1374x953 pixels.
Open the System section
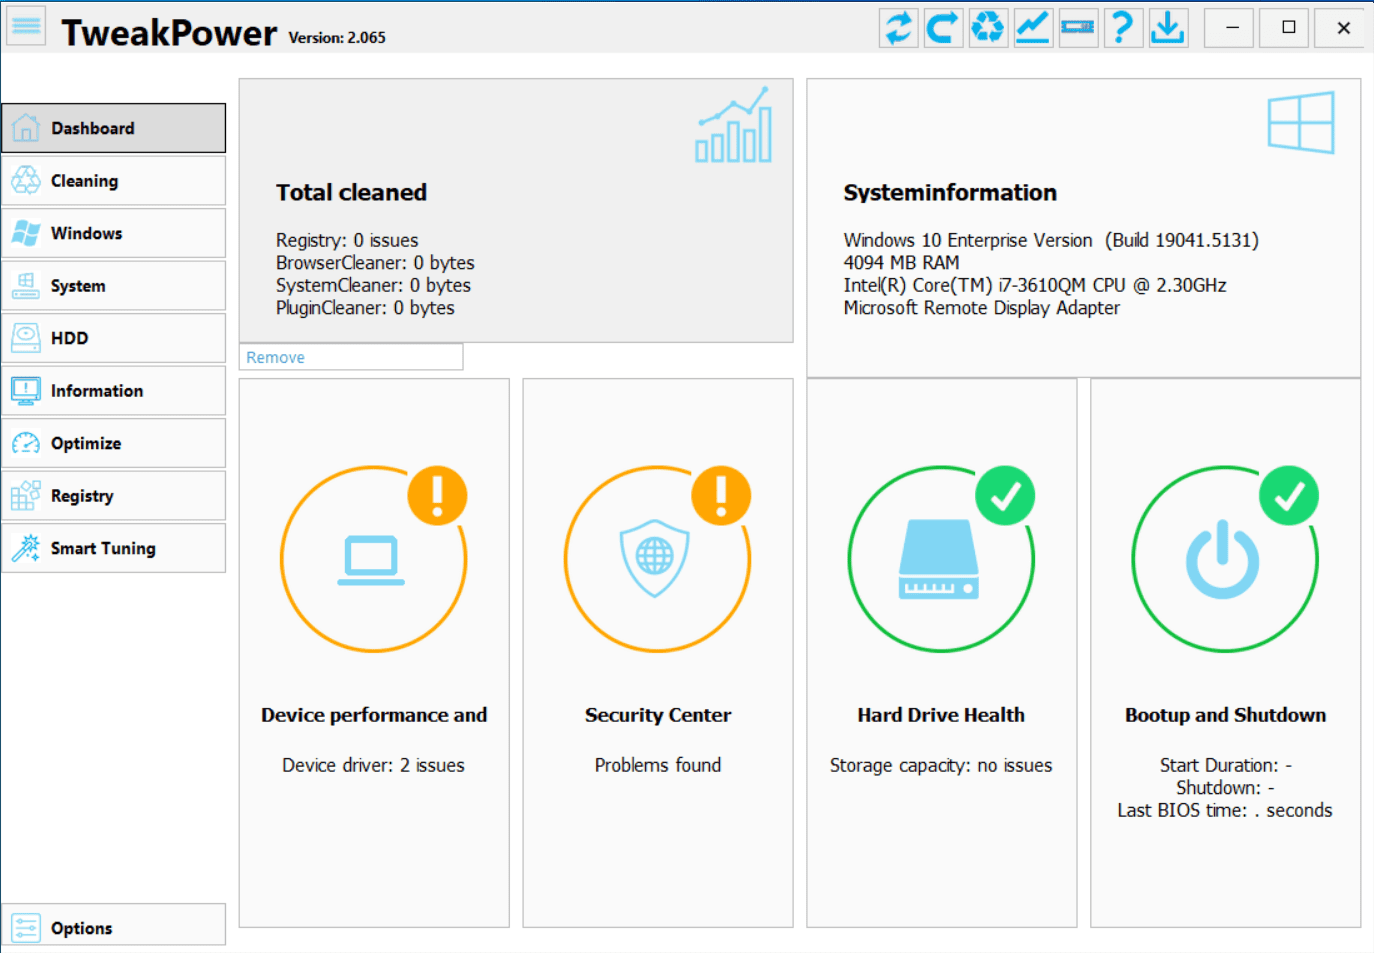coord(114,286)
